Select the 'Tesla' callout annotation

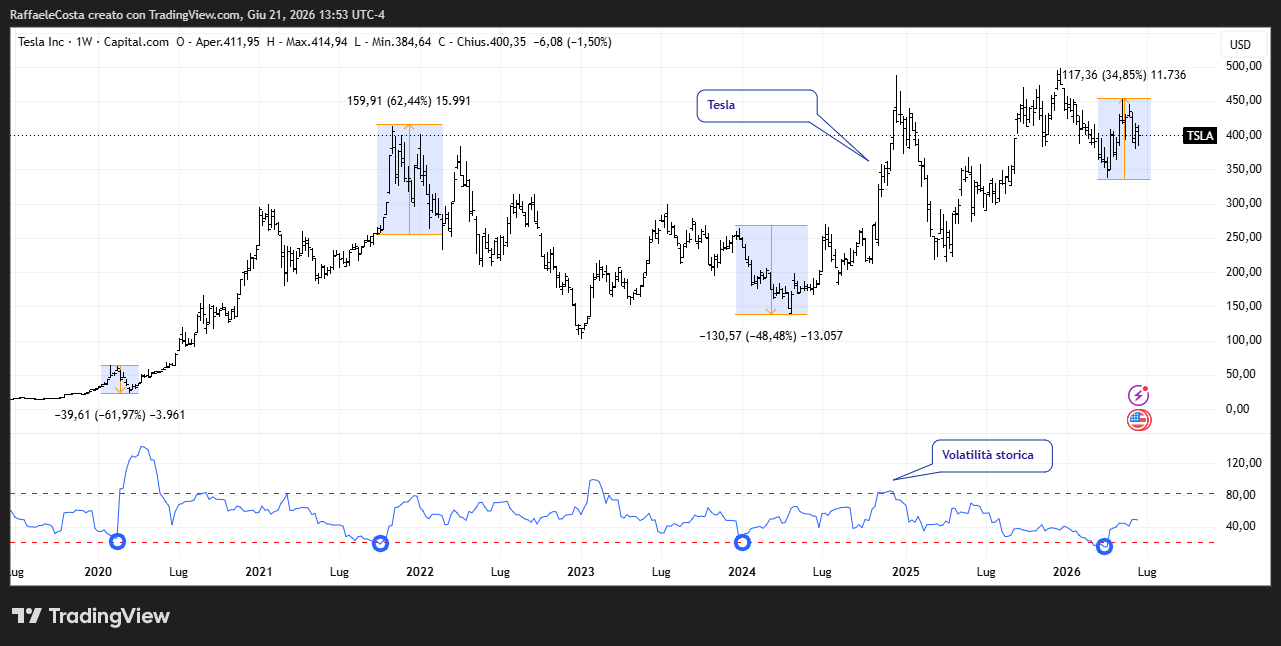756,105
